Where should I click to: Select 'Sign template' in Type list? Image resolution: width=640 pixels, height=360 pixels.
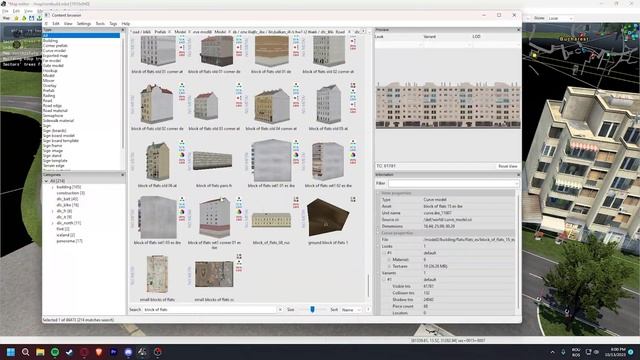(x=55, y=160)
